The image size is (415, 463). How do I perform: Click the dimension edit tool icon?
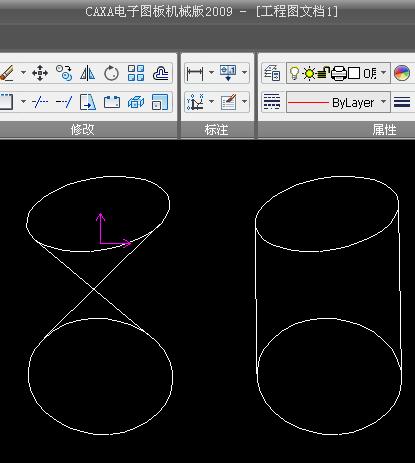point(229,102)
